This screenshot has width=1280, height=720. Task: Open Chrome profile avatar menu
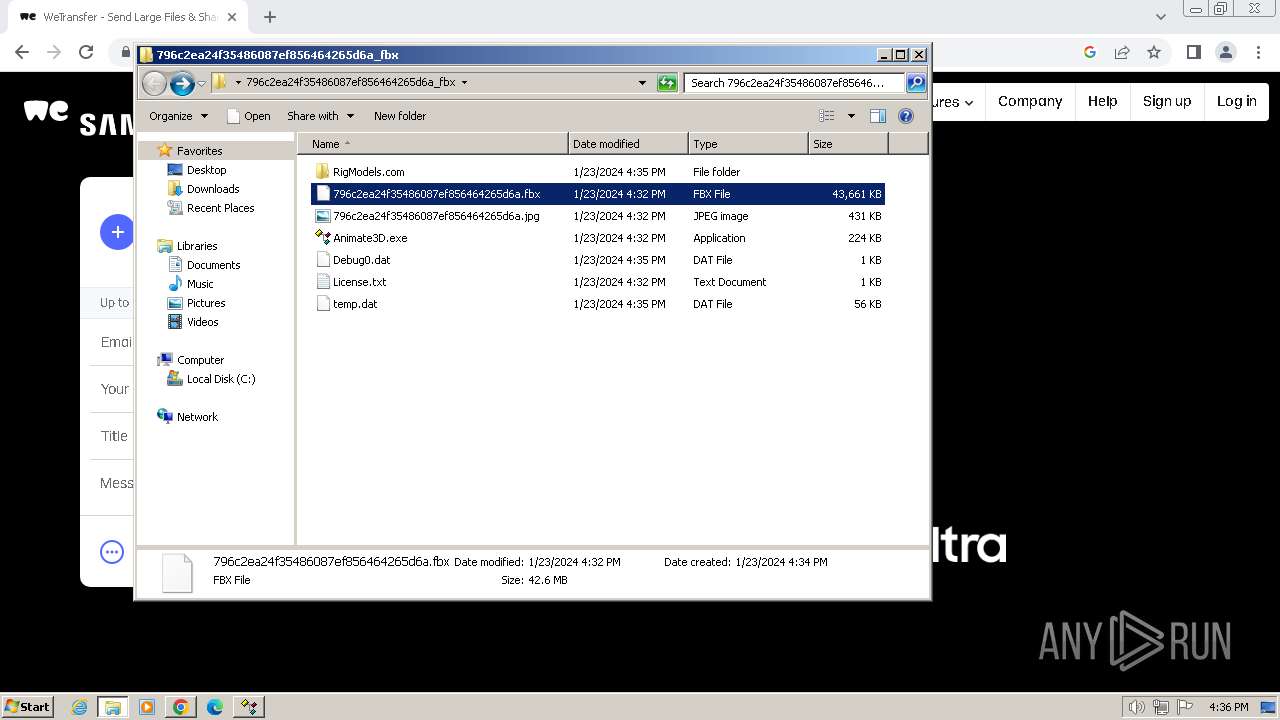[x=1226, y=53]
